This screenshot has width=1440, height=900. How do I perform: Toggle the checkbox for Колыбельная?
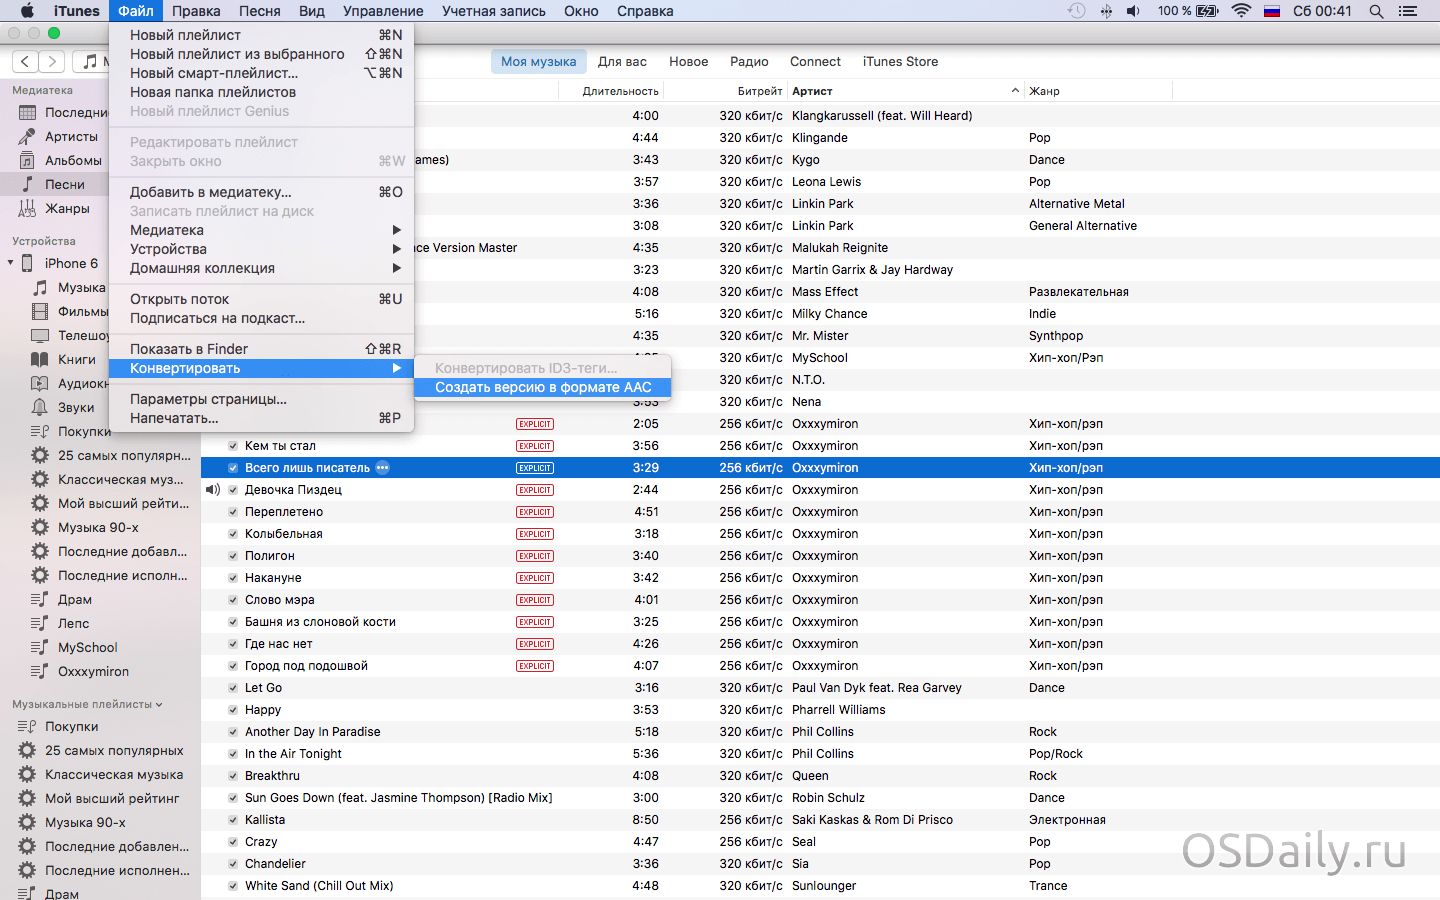click(x=233, y=534)
